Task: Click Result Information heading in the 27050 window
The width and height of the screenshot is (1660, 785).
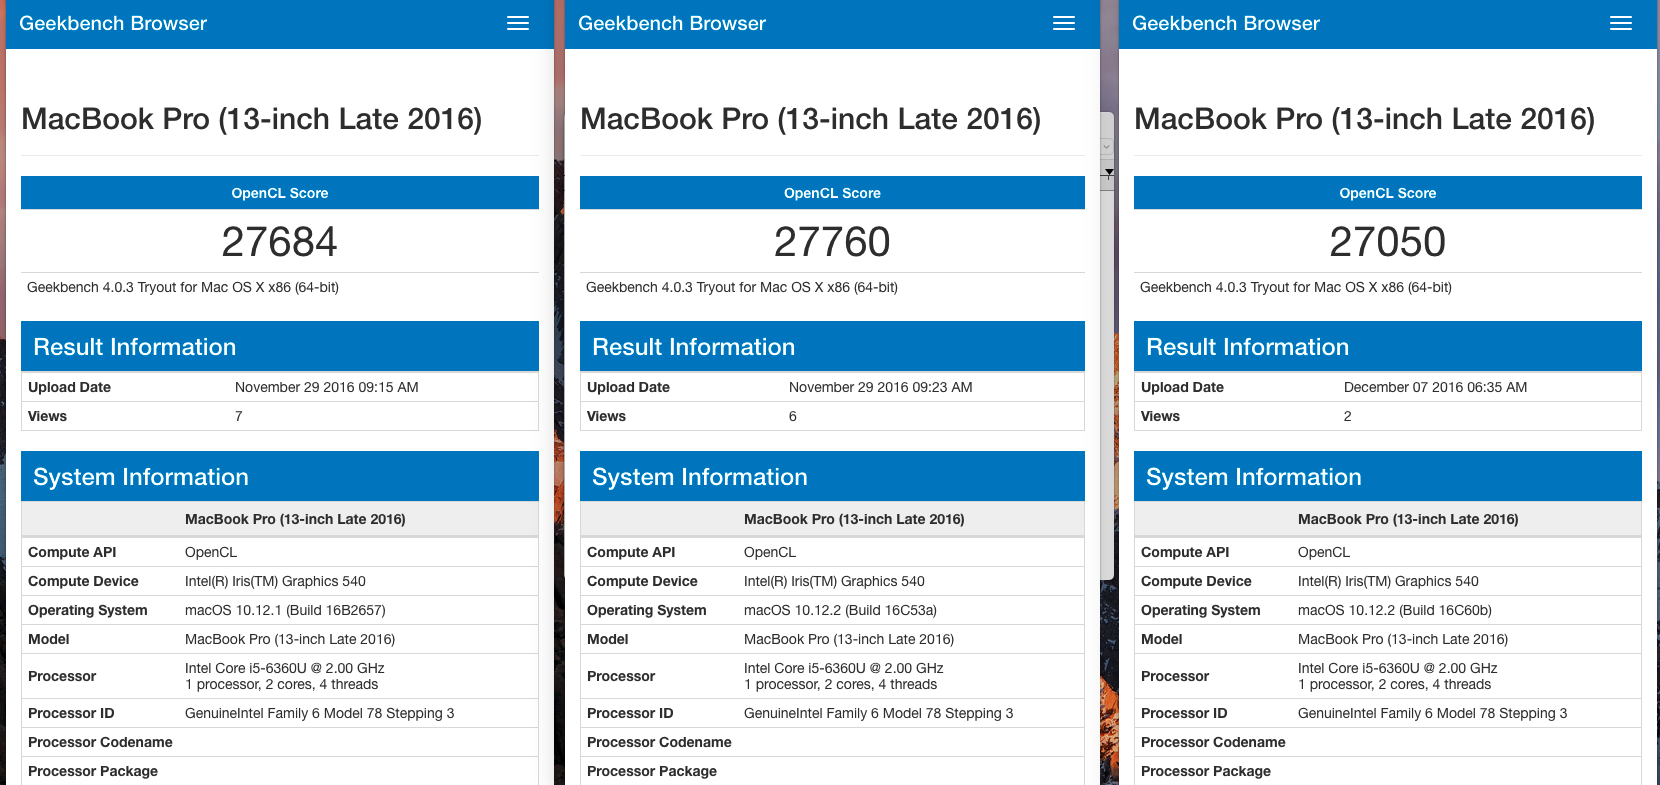Action: tap(1248, 347)
